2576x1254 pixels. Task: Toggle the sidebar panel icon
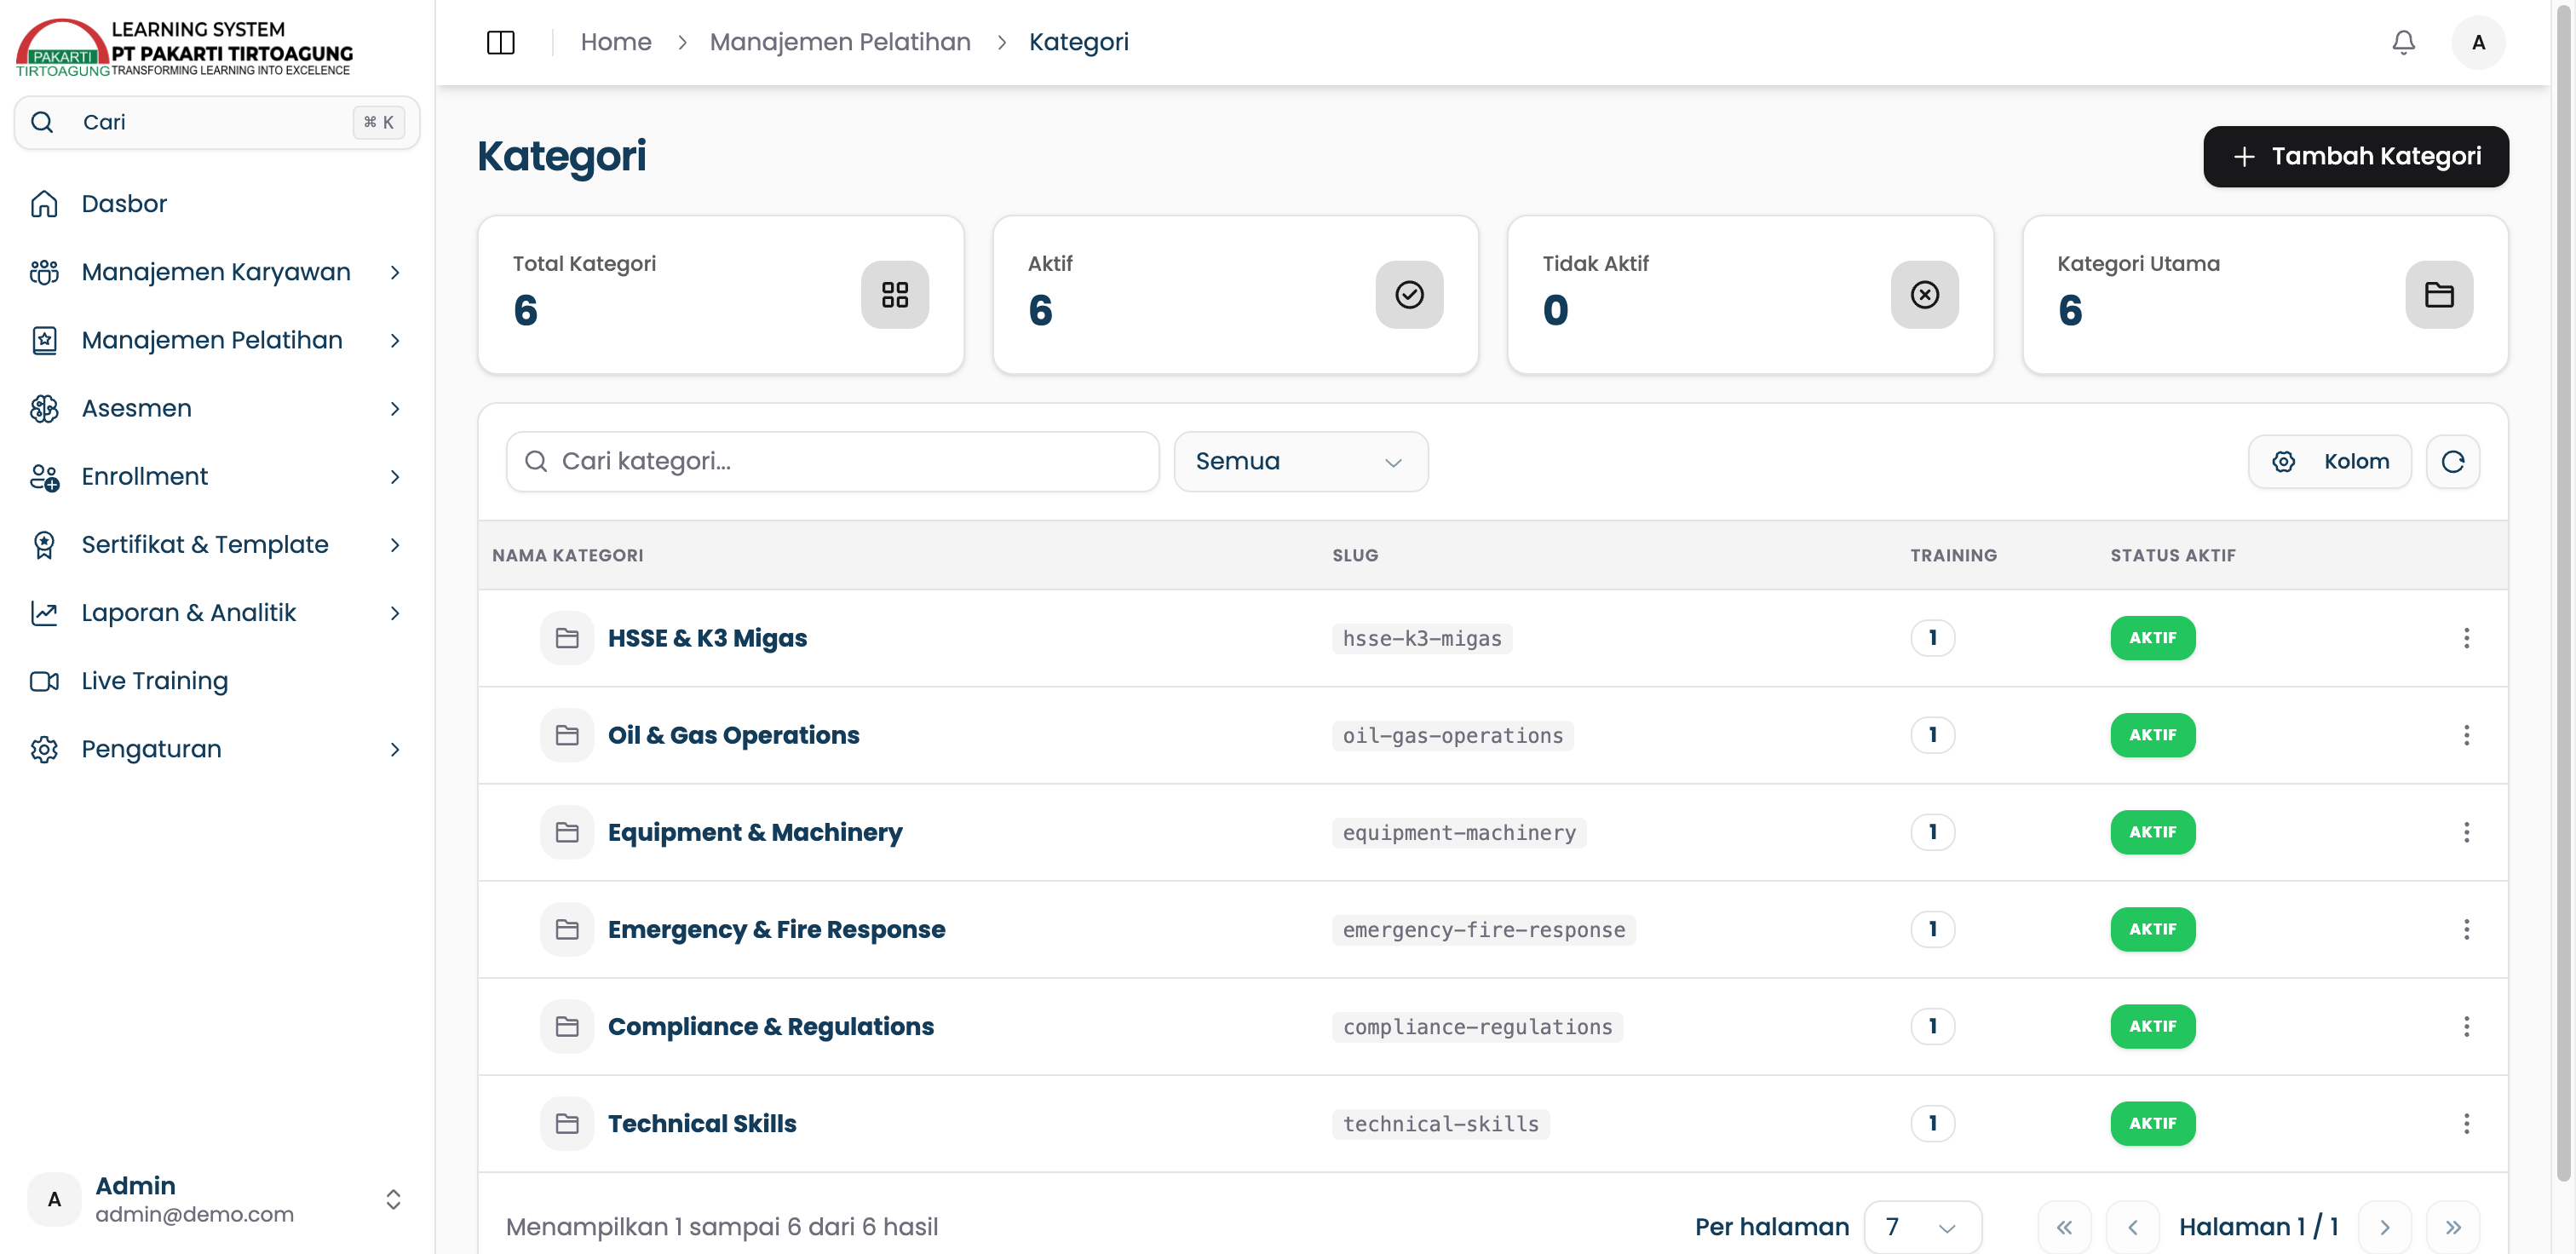point(500,42)
